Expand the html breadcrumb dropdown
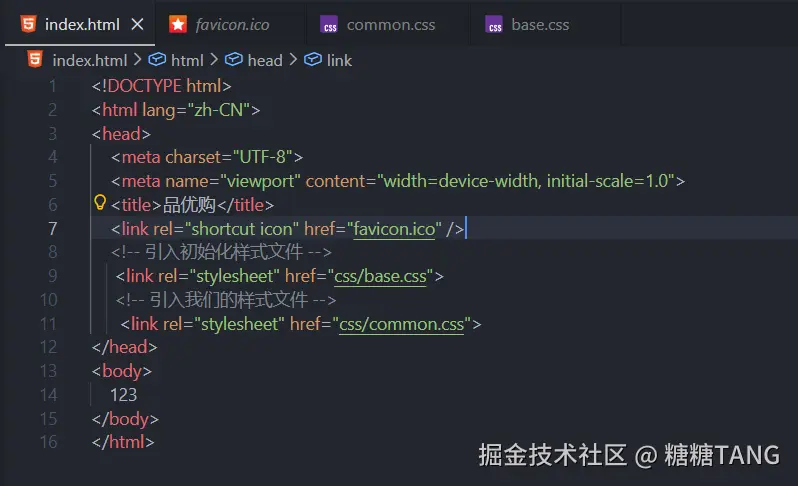This screenshot has height=486, width=798. pos(187,60)
